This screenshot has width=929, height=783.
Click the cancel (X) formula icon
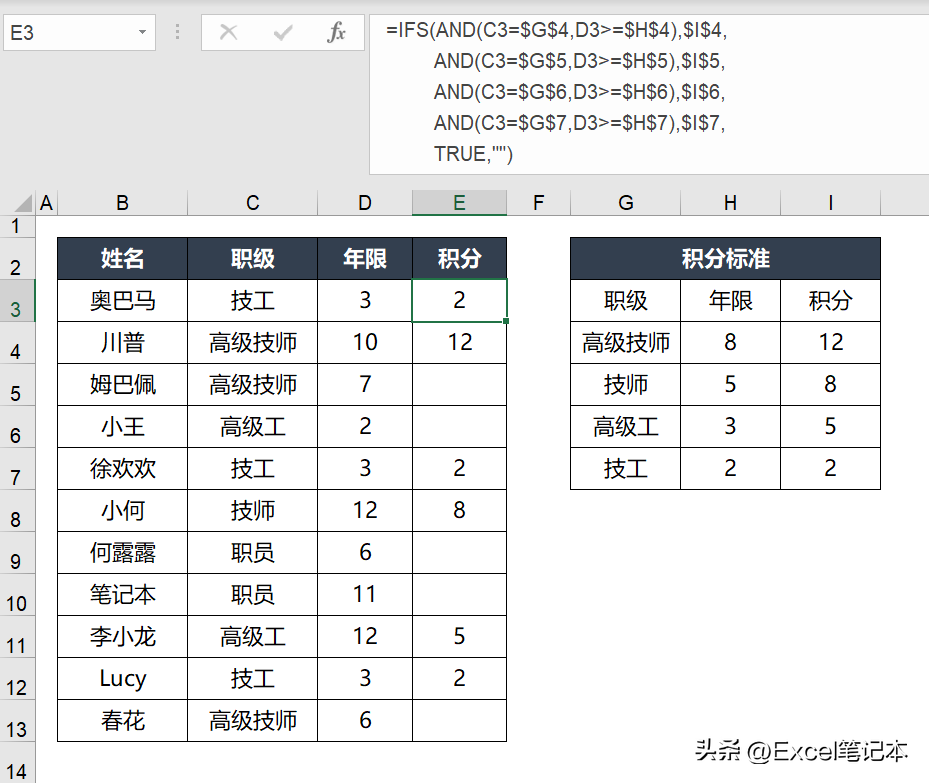[228, 32]
